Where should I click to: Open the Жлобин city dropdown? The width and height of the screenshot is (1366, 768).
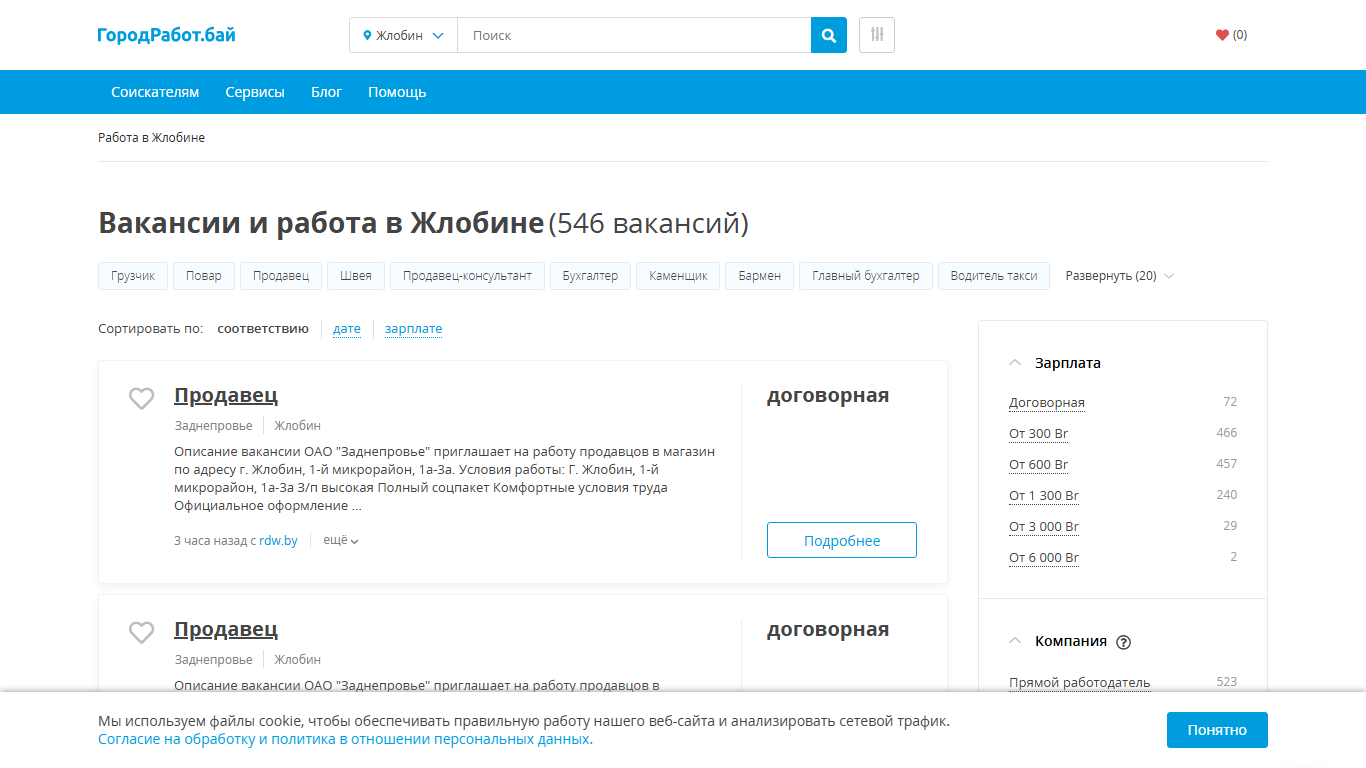point(403,35)
